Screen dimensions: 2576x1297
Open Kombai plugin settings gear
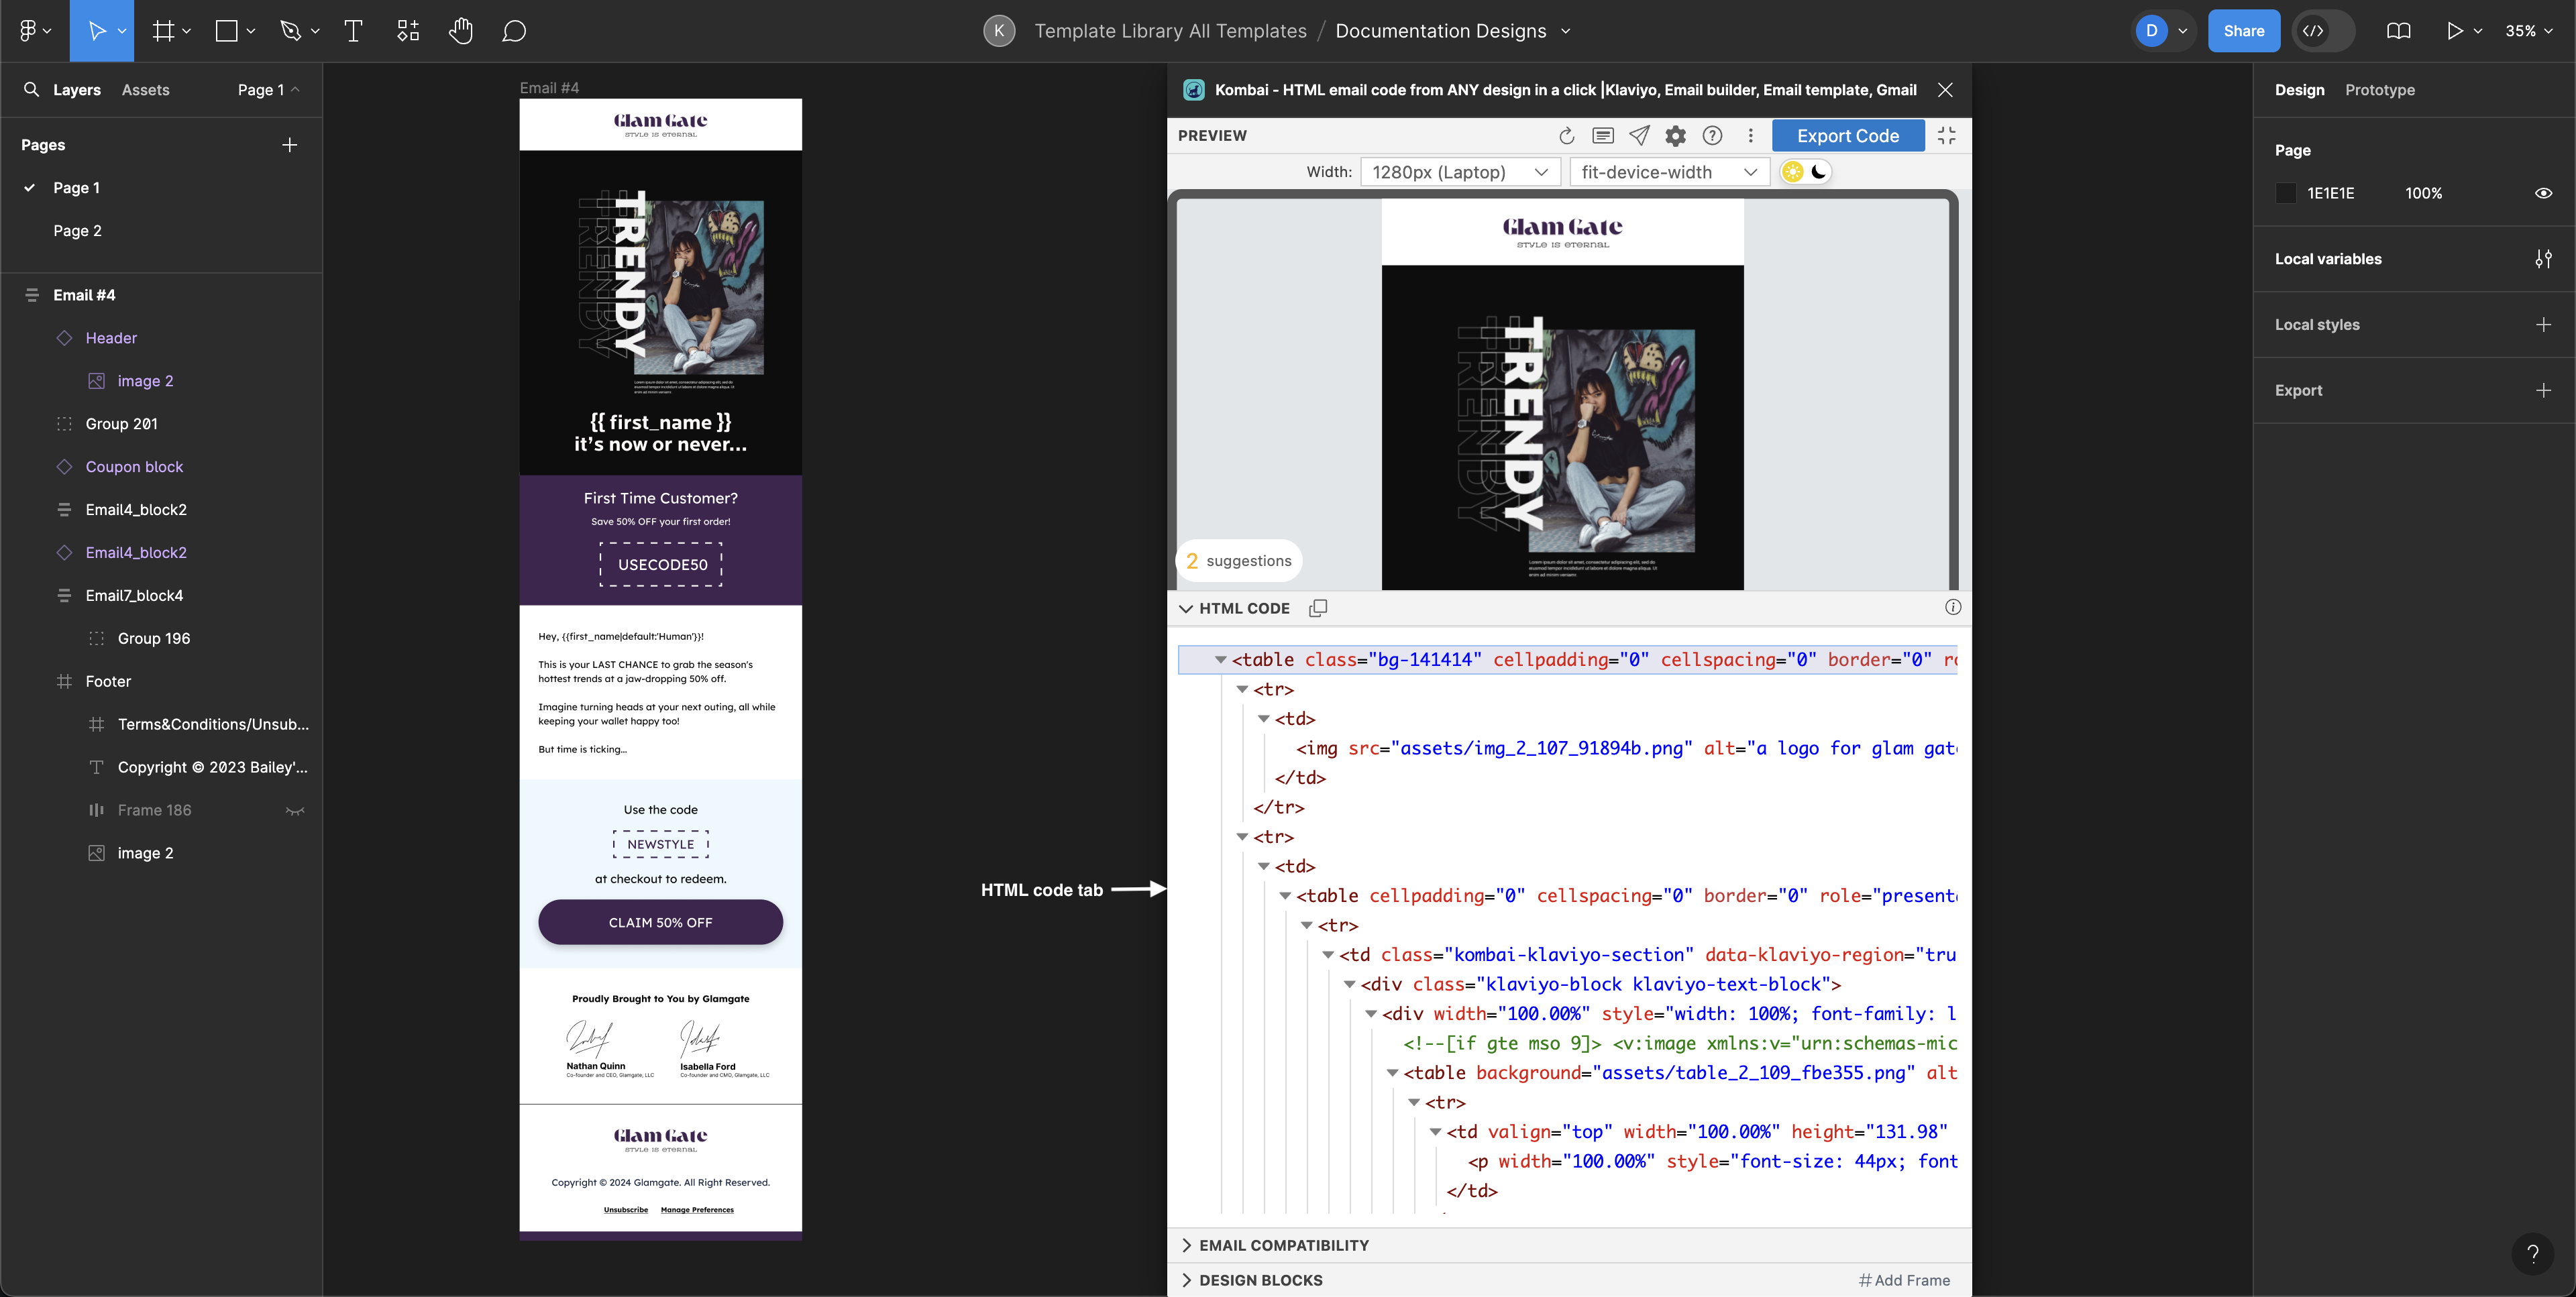tap(1676, 136)
